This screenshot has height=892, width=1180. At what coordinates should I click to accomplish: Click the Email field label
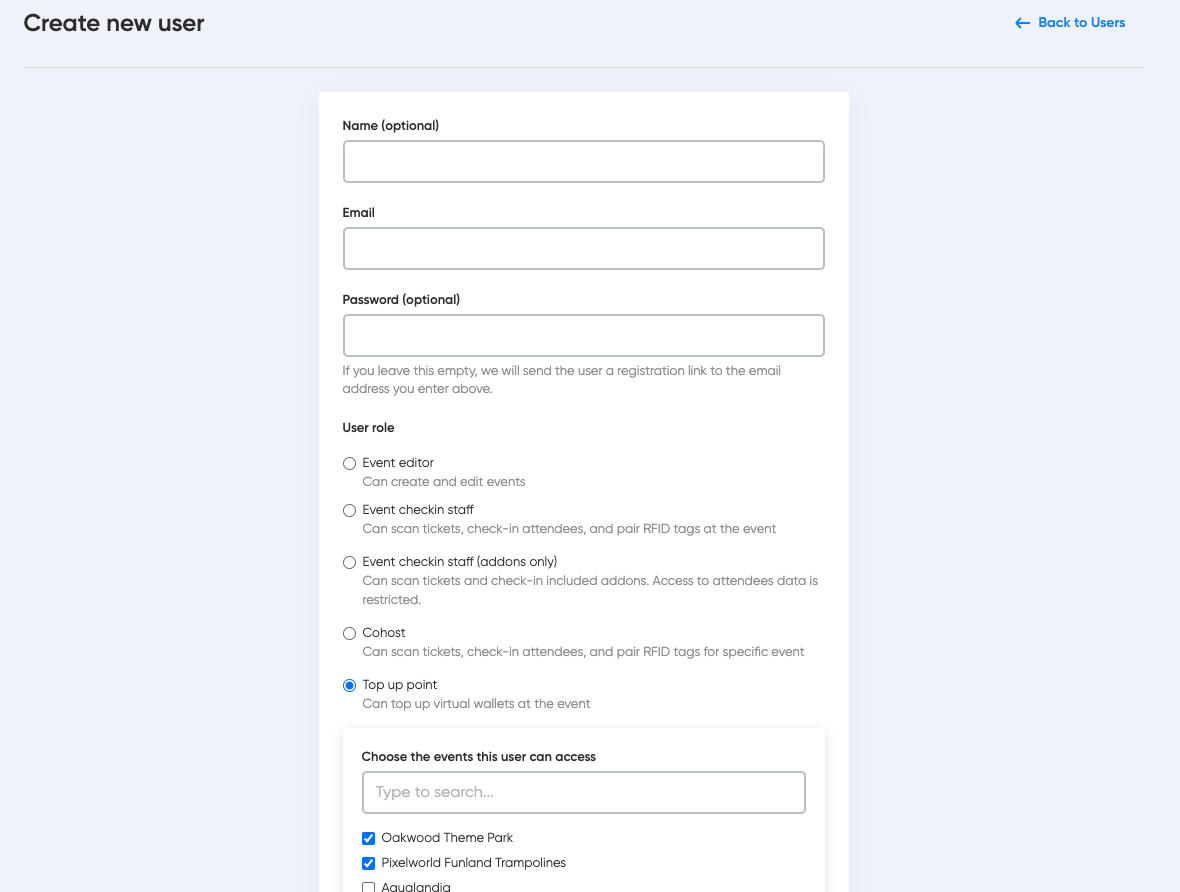[x=358, y=213]
